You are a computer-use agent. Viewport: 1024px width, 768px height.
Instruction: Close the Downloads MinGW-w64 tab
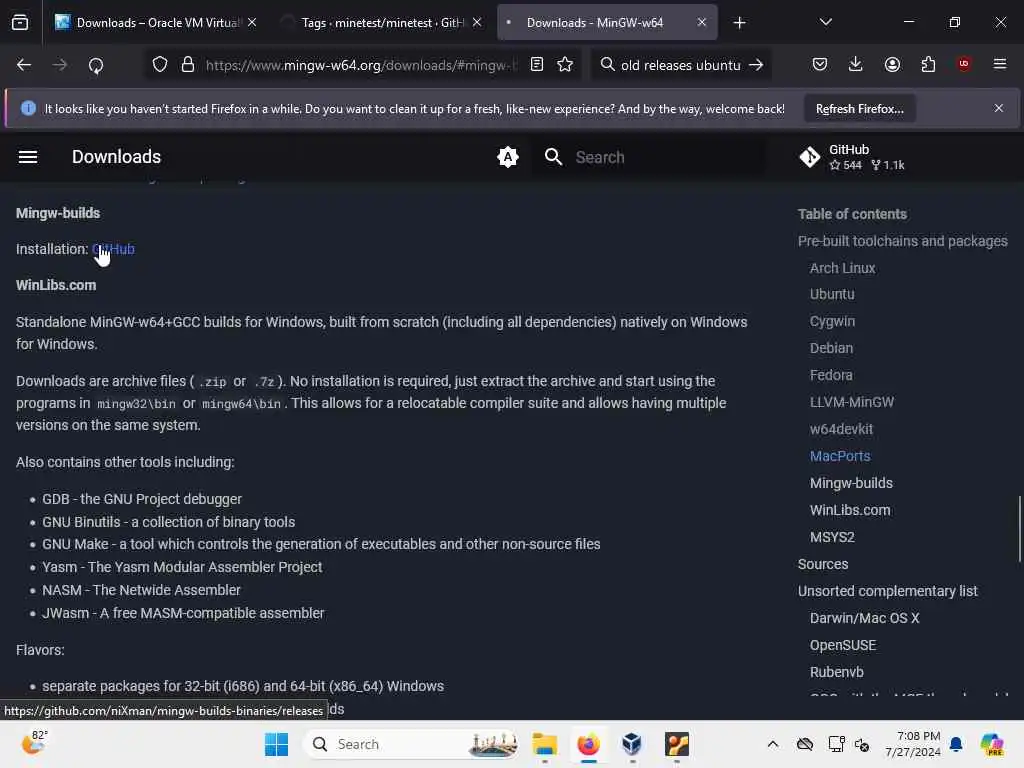(702, 22)
